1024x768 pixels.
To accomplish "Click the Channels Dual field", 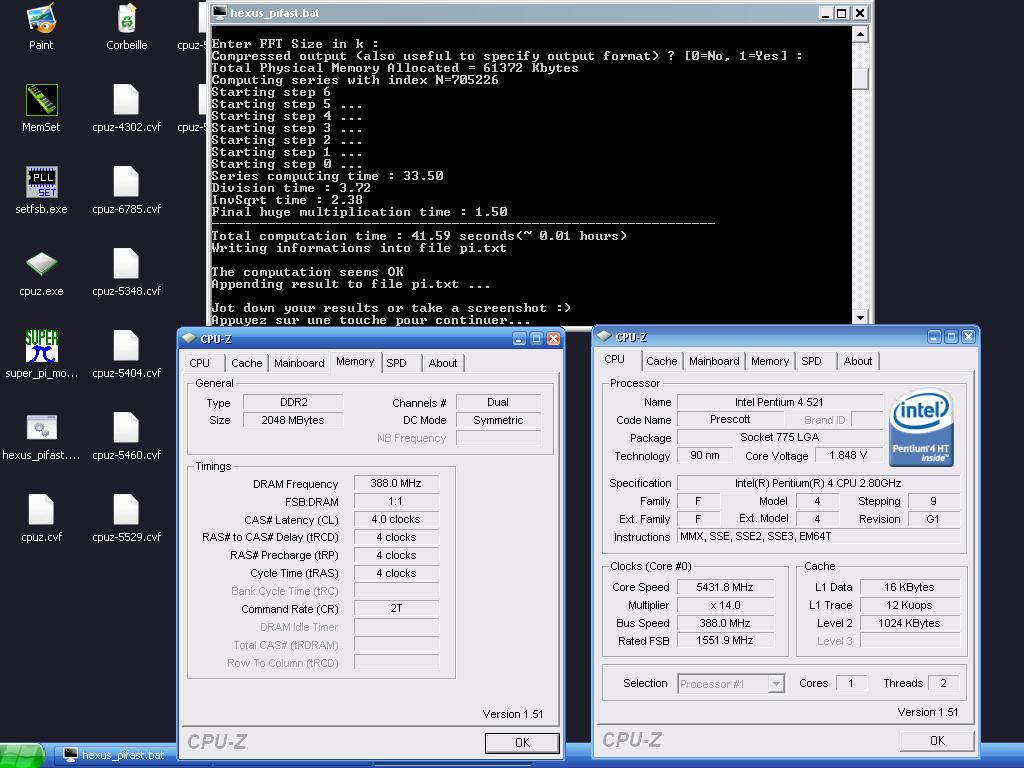I will tap(498, 402).
